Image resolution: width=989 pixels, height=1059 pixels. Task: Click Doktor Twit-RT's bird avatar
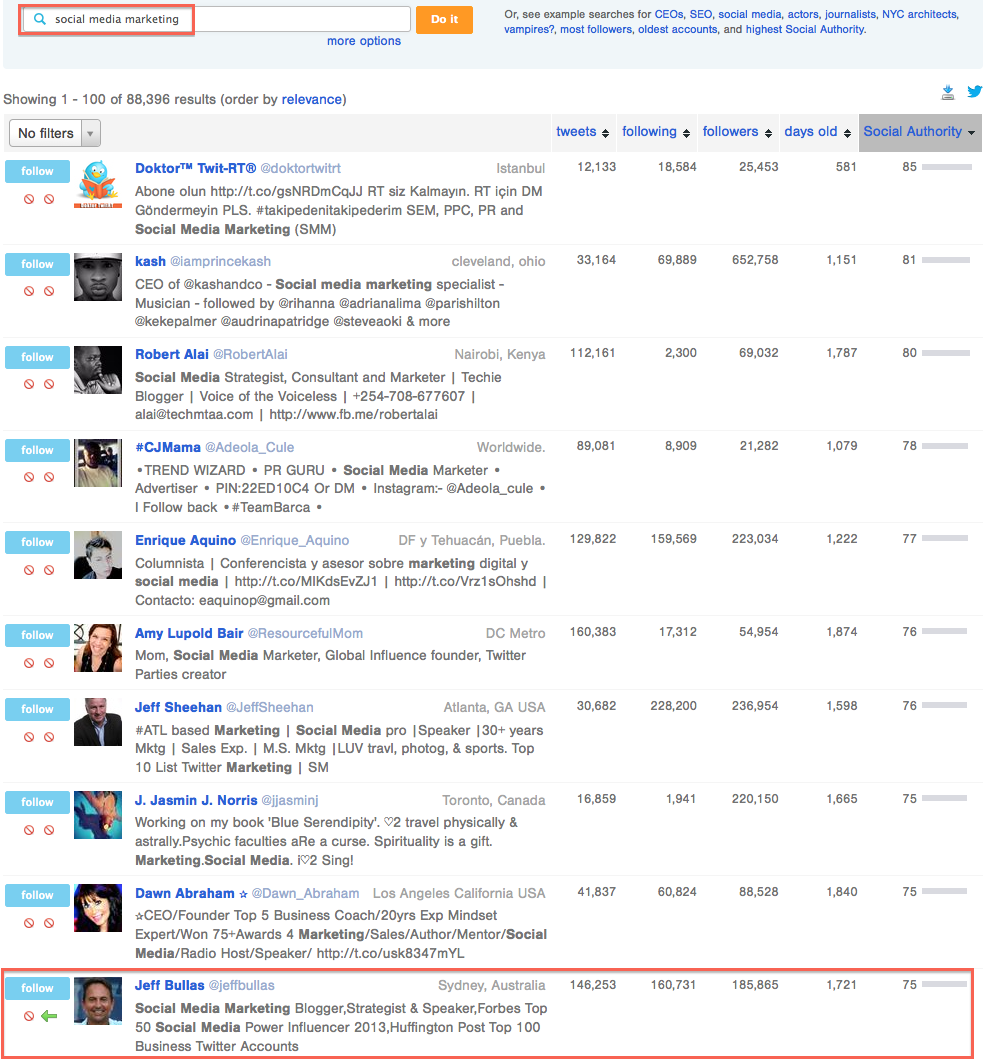pyautogui.click(x=98, y=184)
